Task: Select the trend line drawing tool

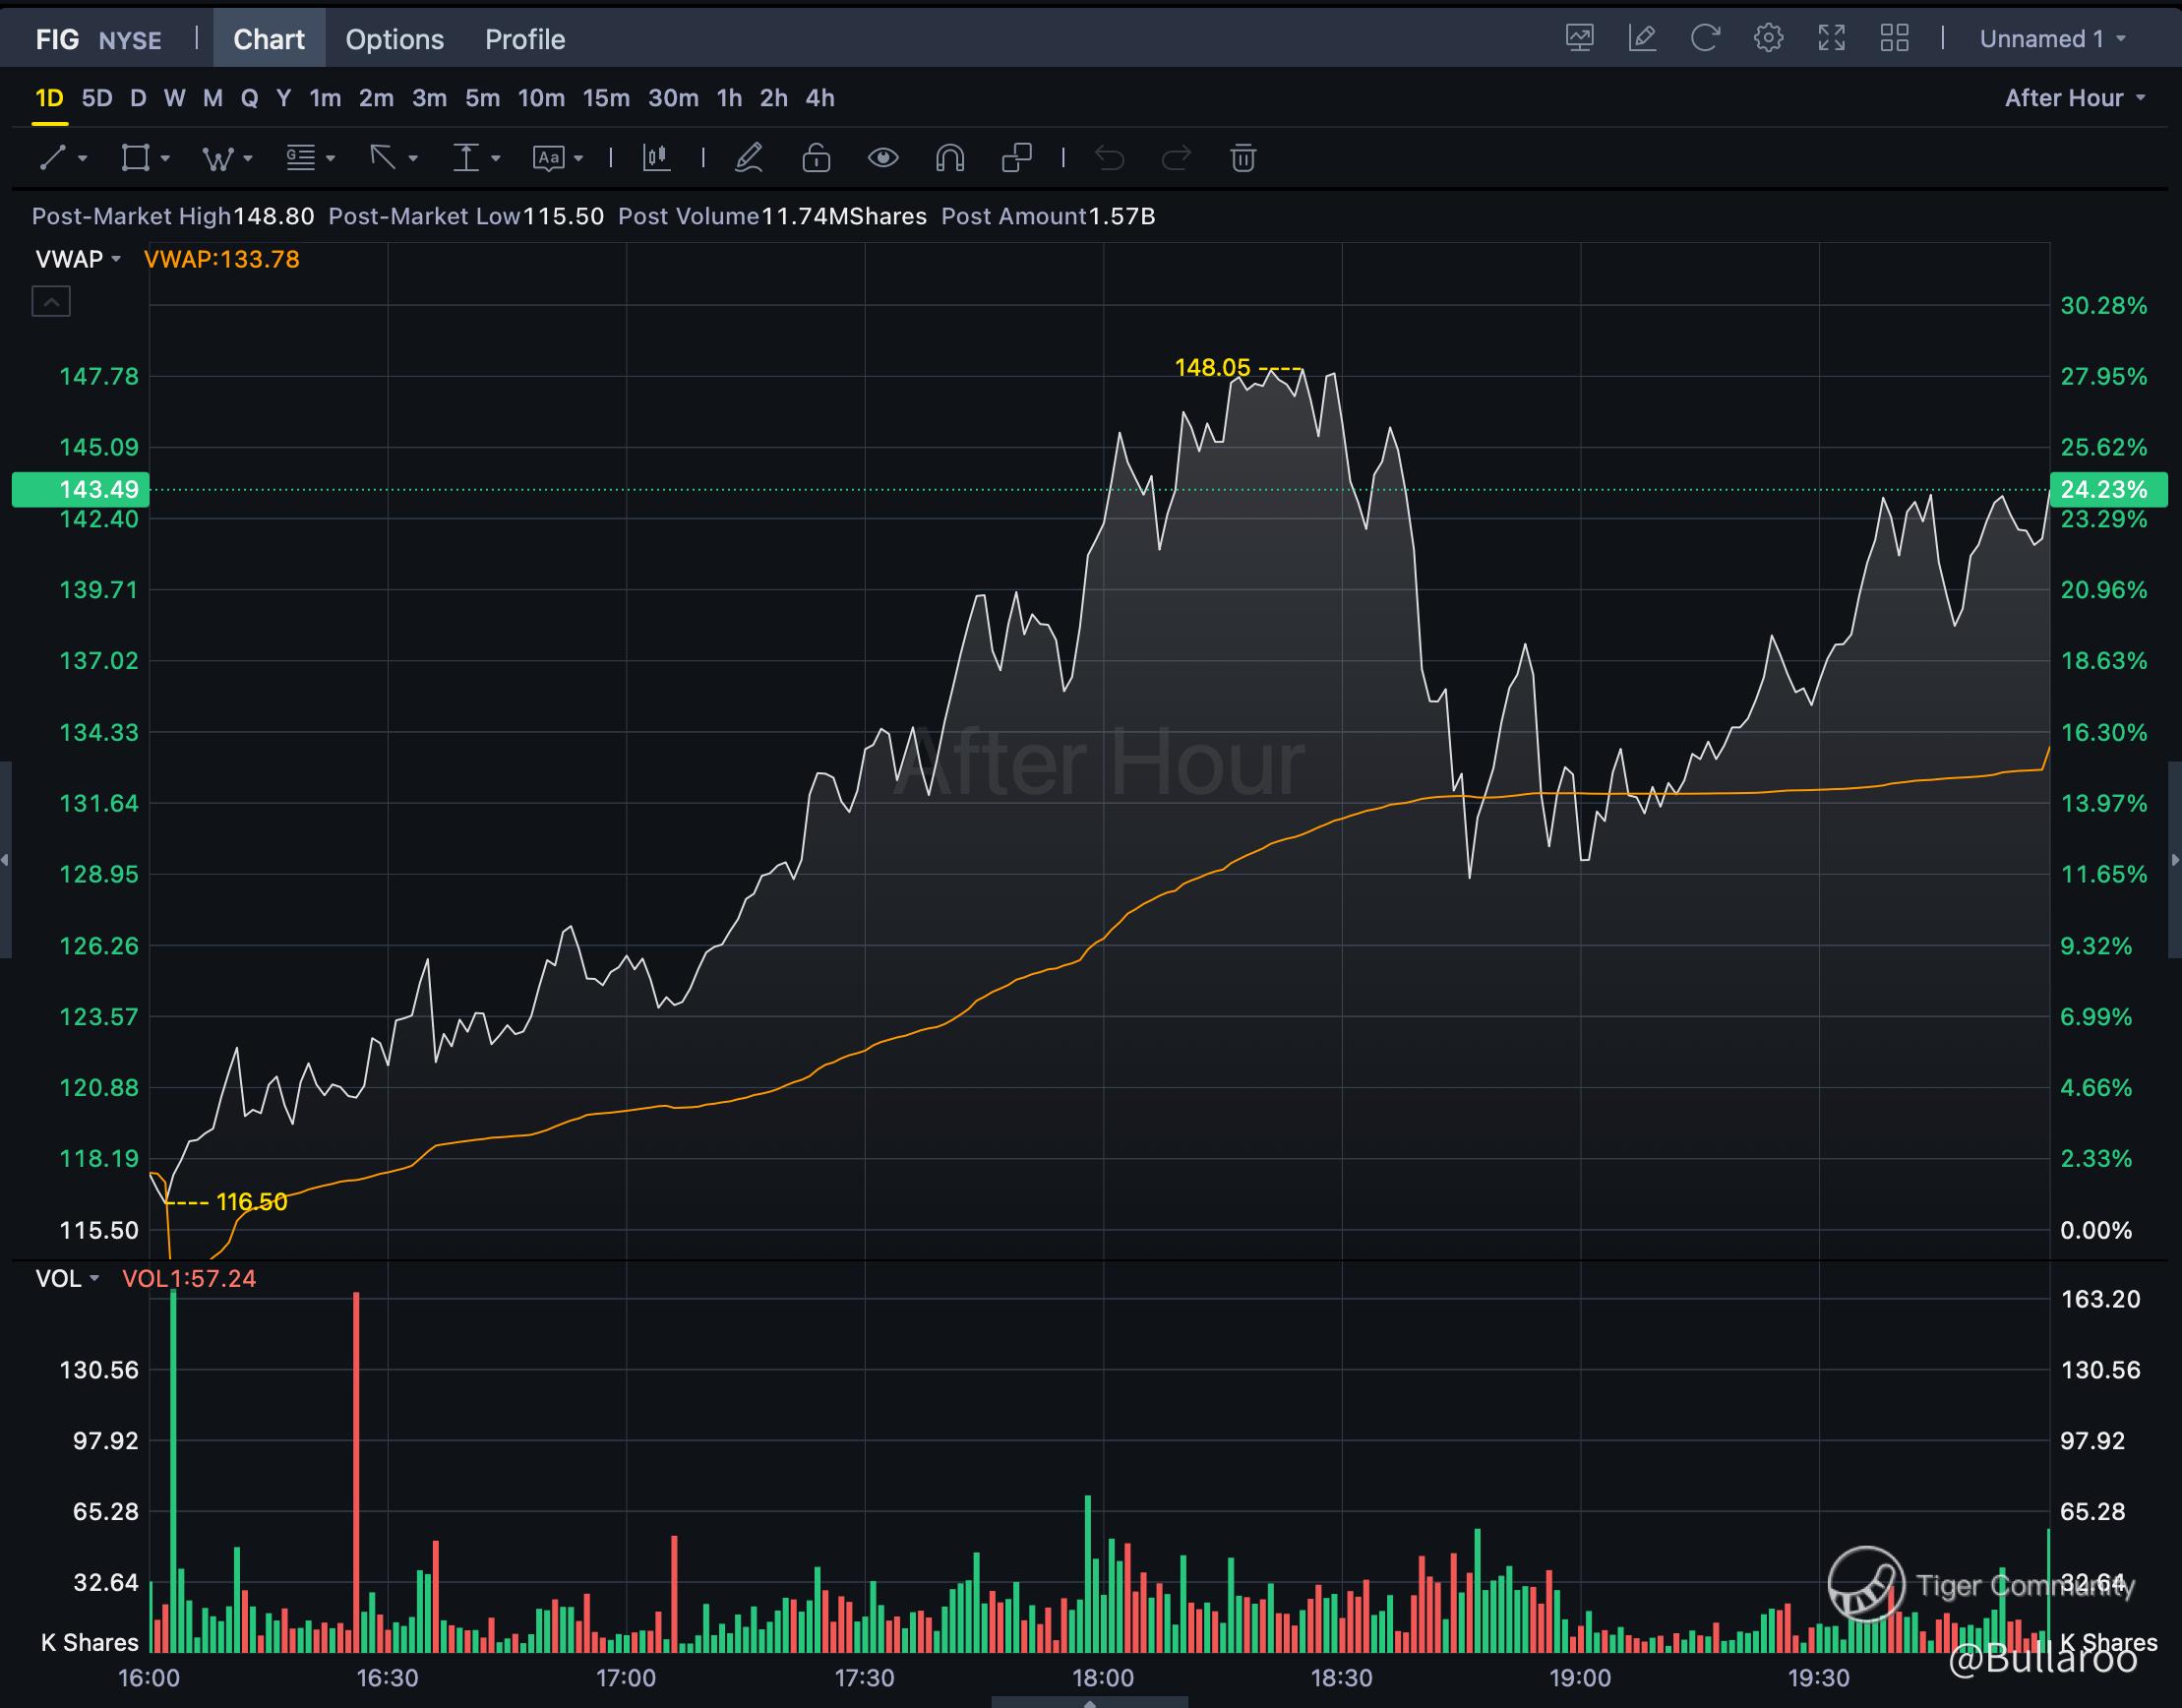Action: coord(53,158)
